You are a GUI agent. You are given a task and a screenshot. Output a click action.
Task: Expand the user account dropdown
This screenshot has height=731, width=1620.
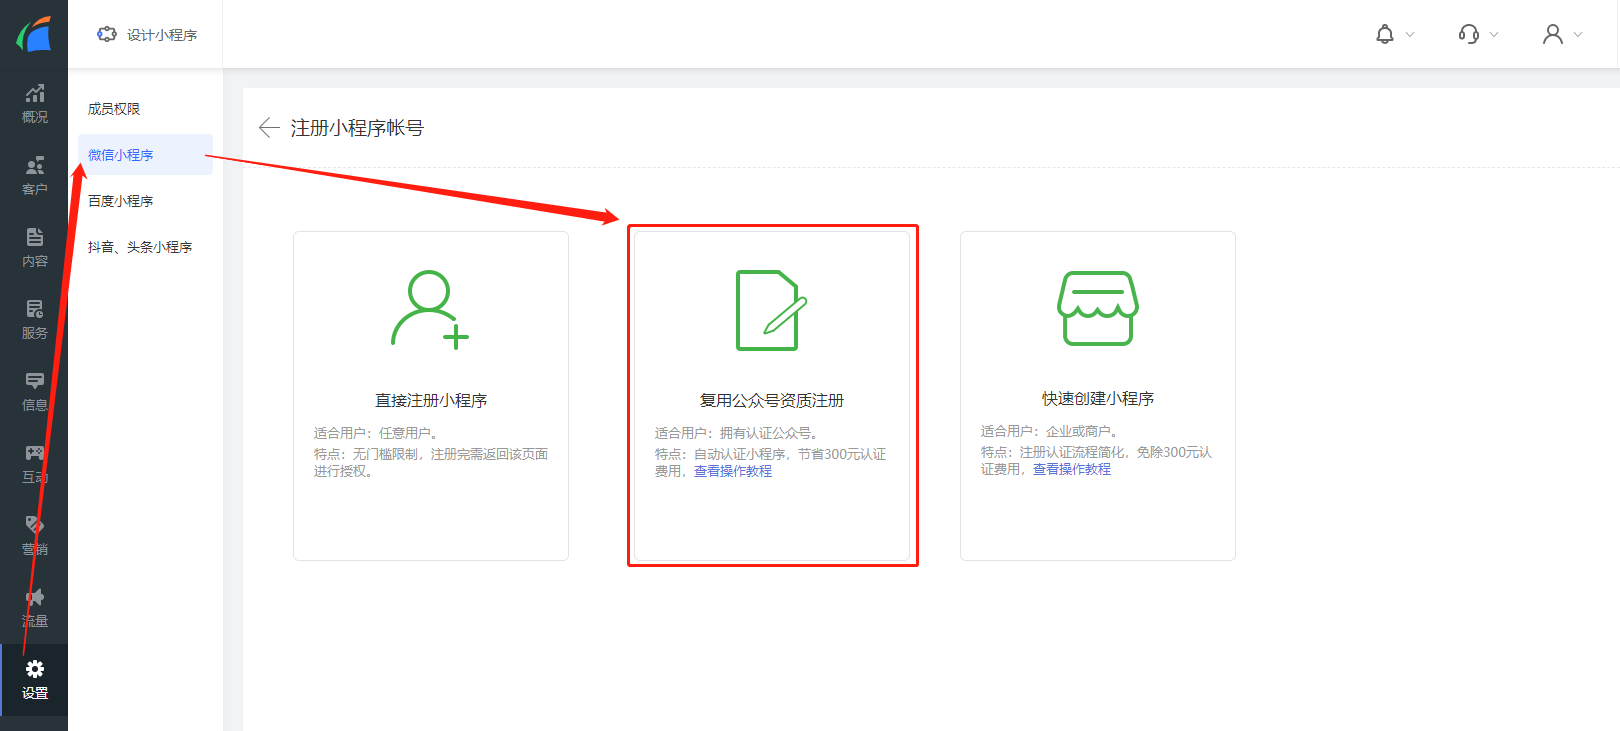tap(1562, 35)
